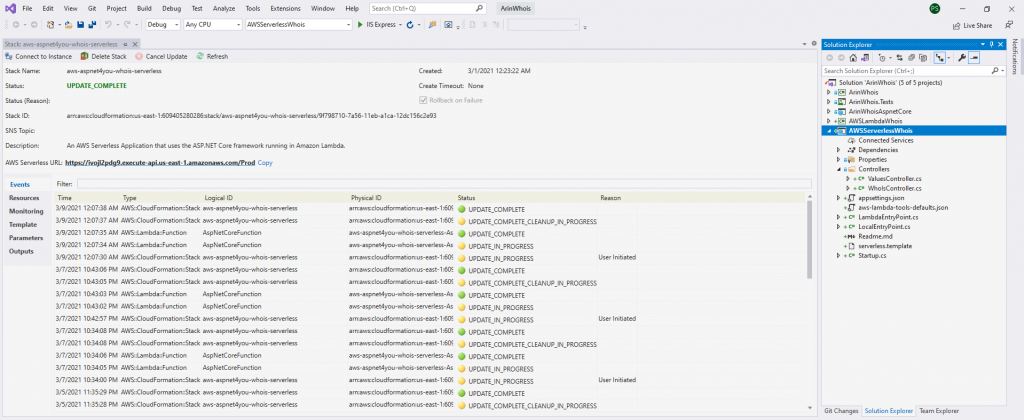The width and height of the screenshot is (1024, 420).
Task: Click the Live Share button
Action: pos(972,25)
